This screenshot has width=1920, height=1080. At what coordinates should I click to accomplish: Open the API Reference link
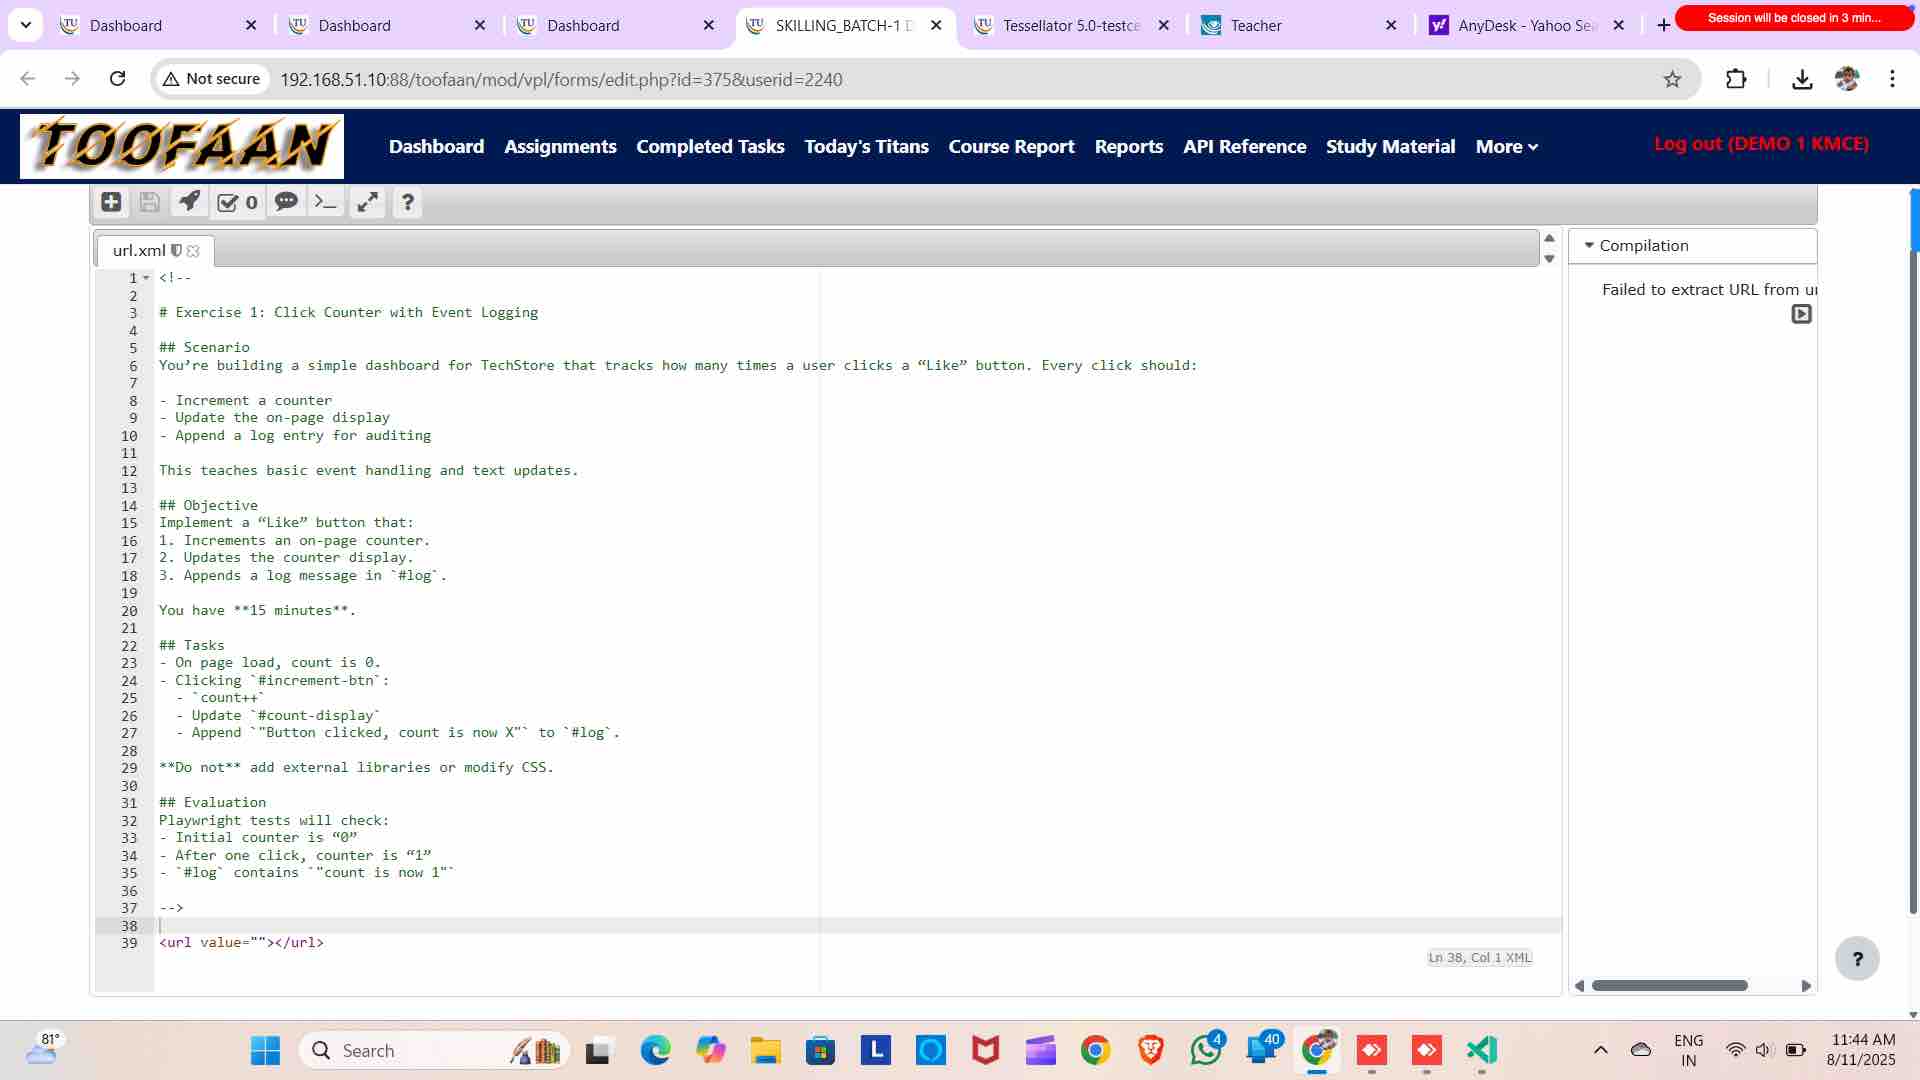click(1244, 147)
